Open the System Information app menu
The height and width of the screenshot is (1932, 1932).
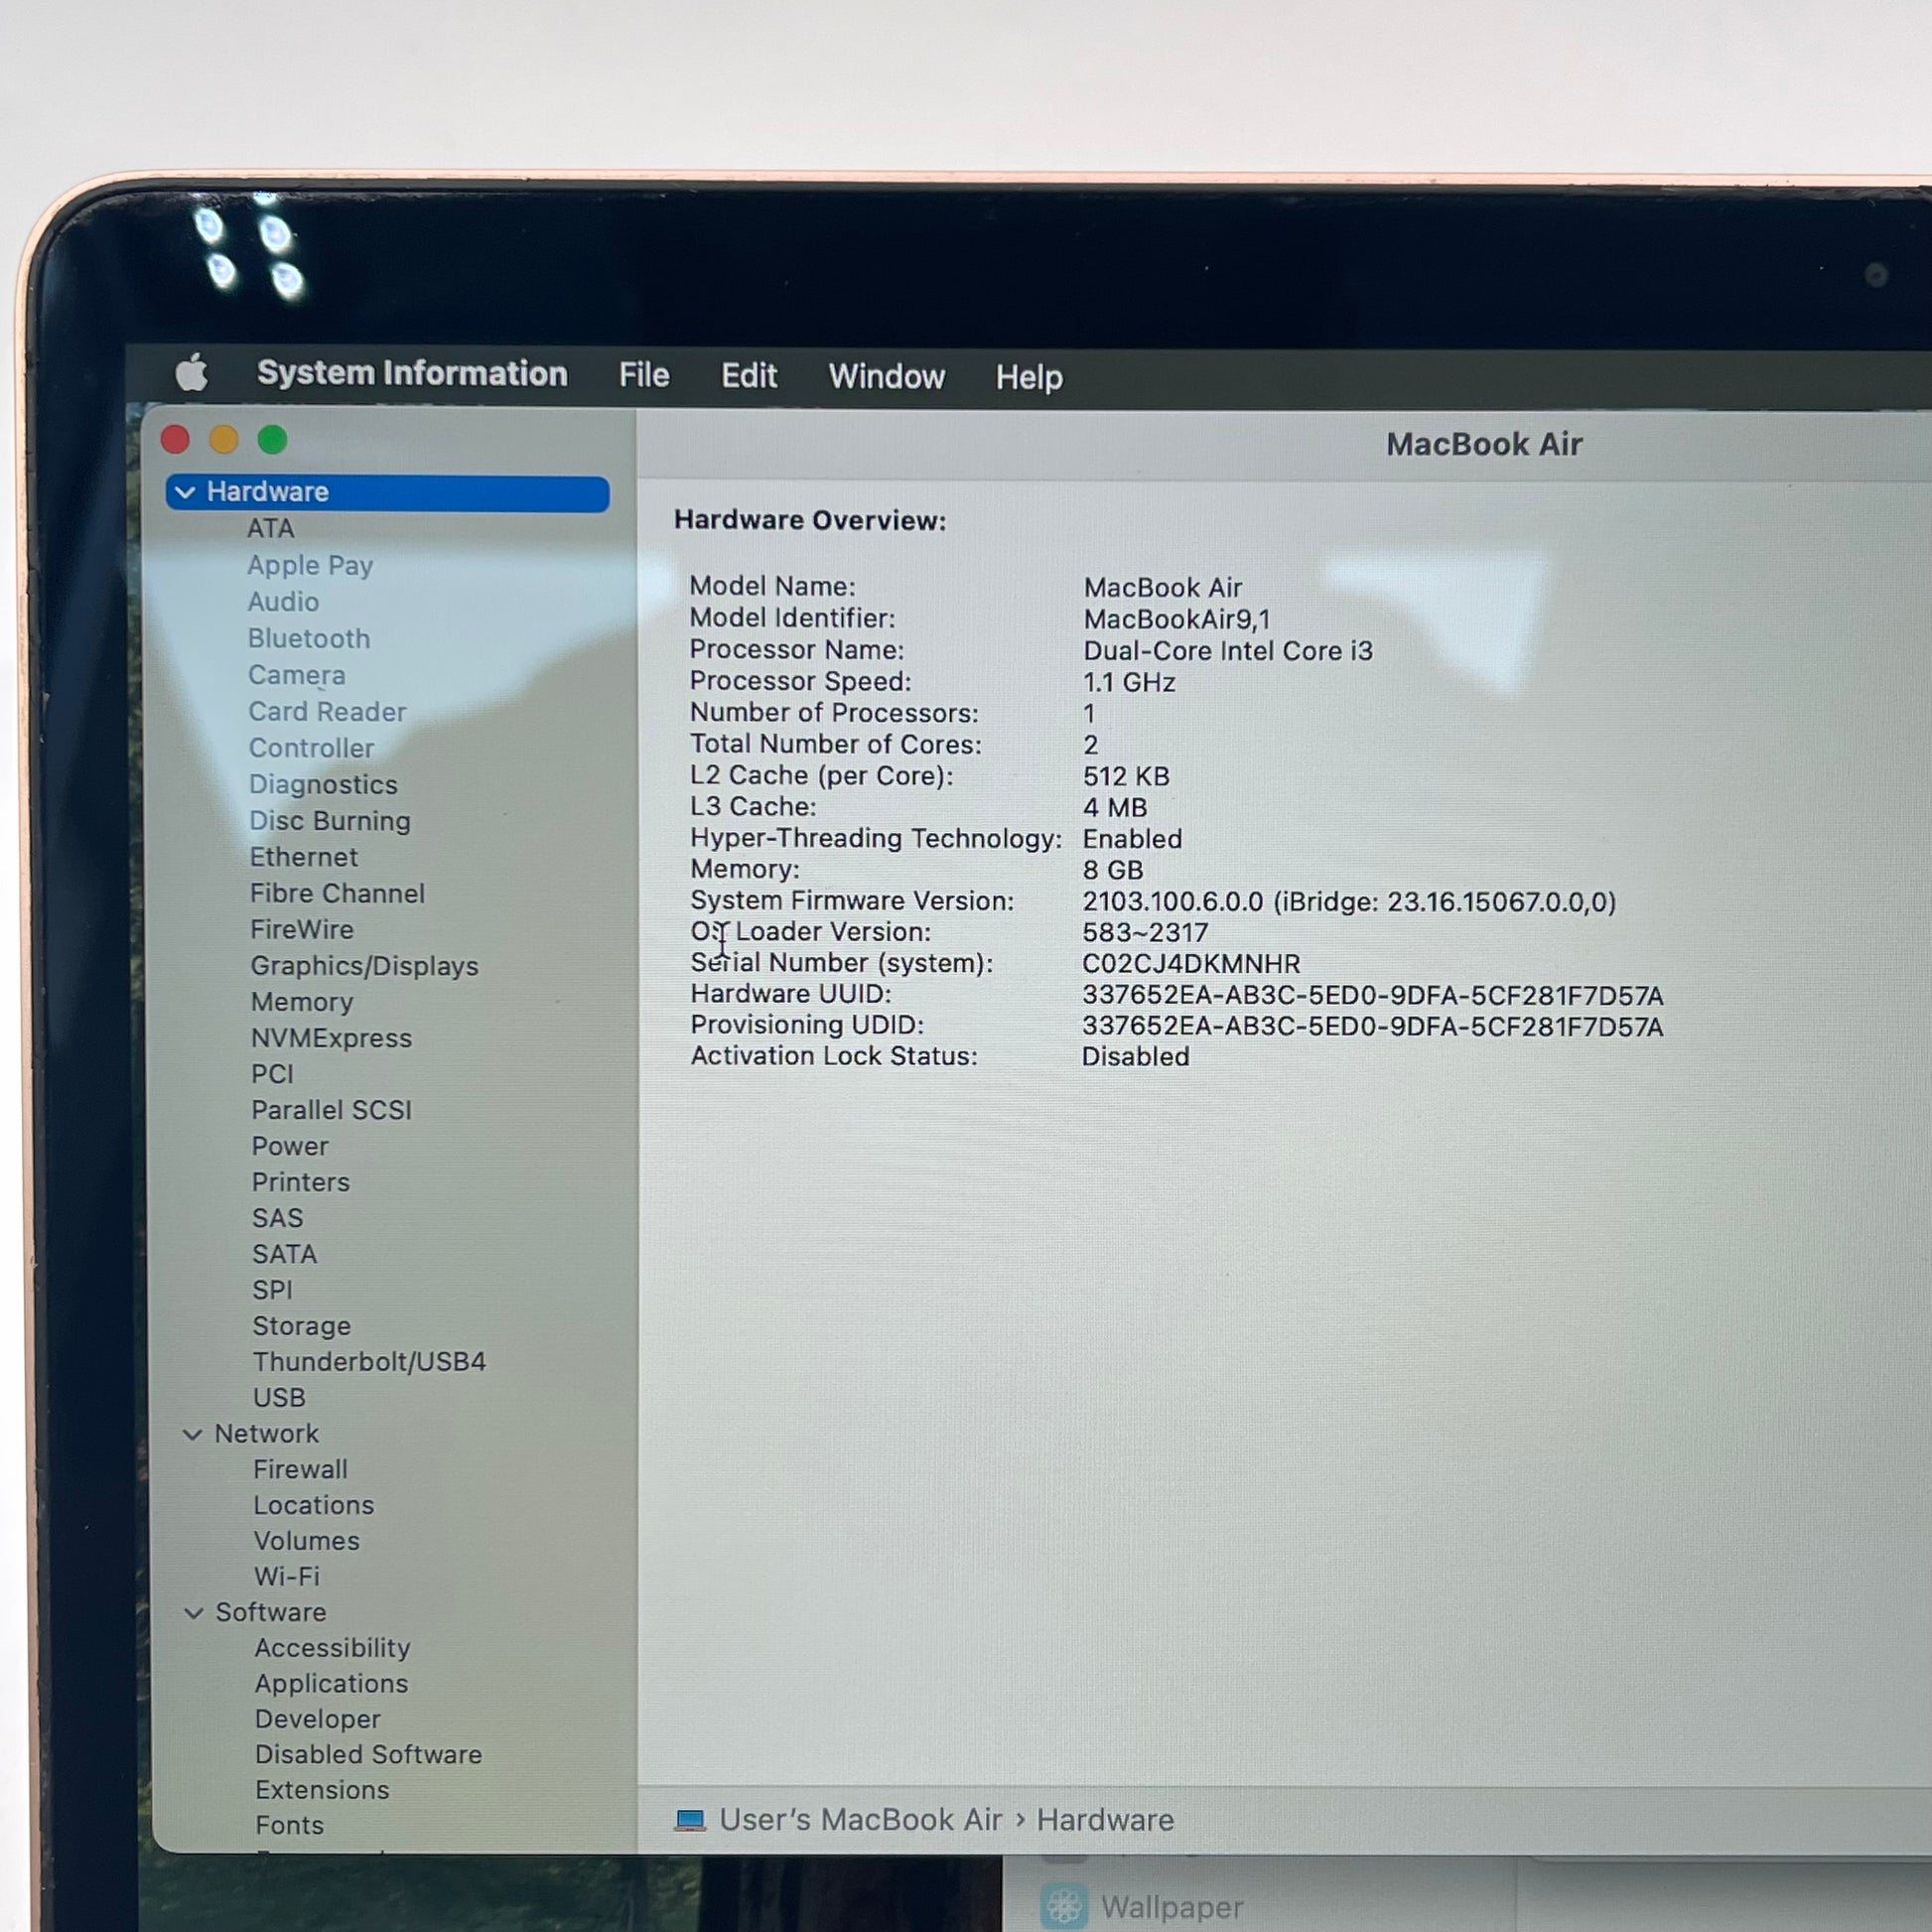click(412, 373)
